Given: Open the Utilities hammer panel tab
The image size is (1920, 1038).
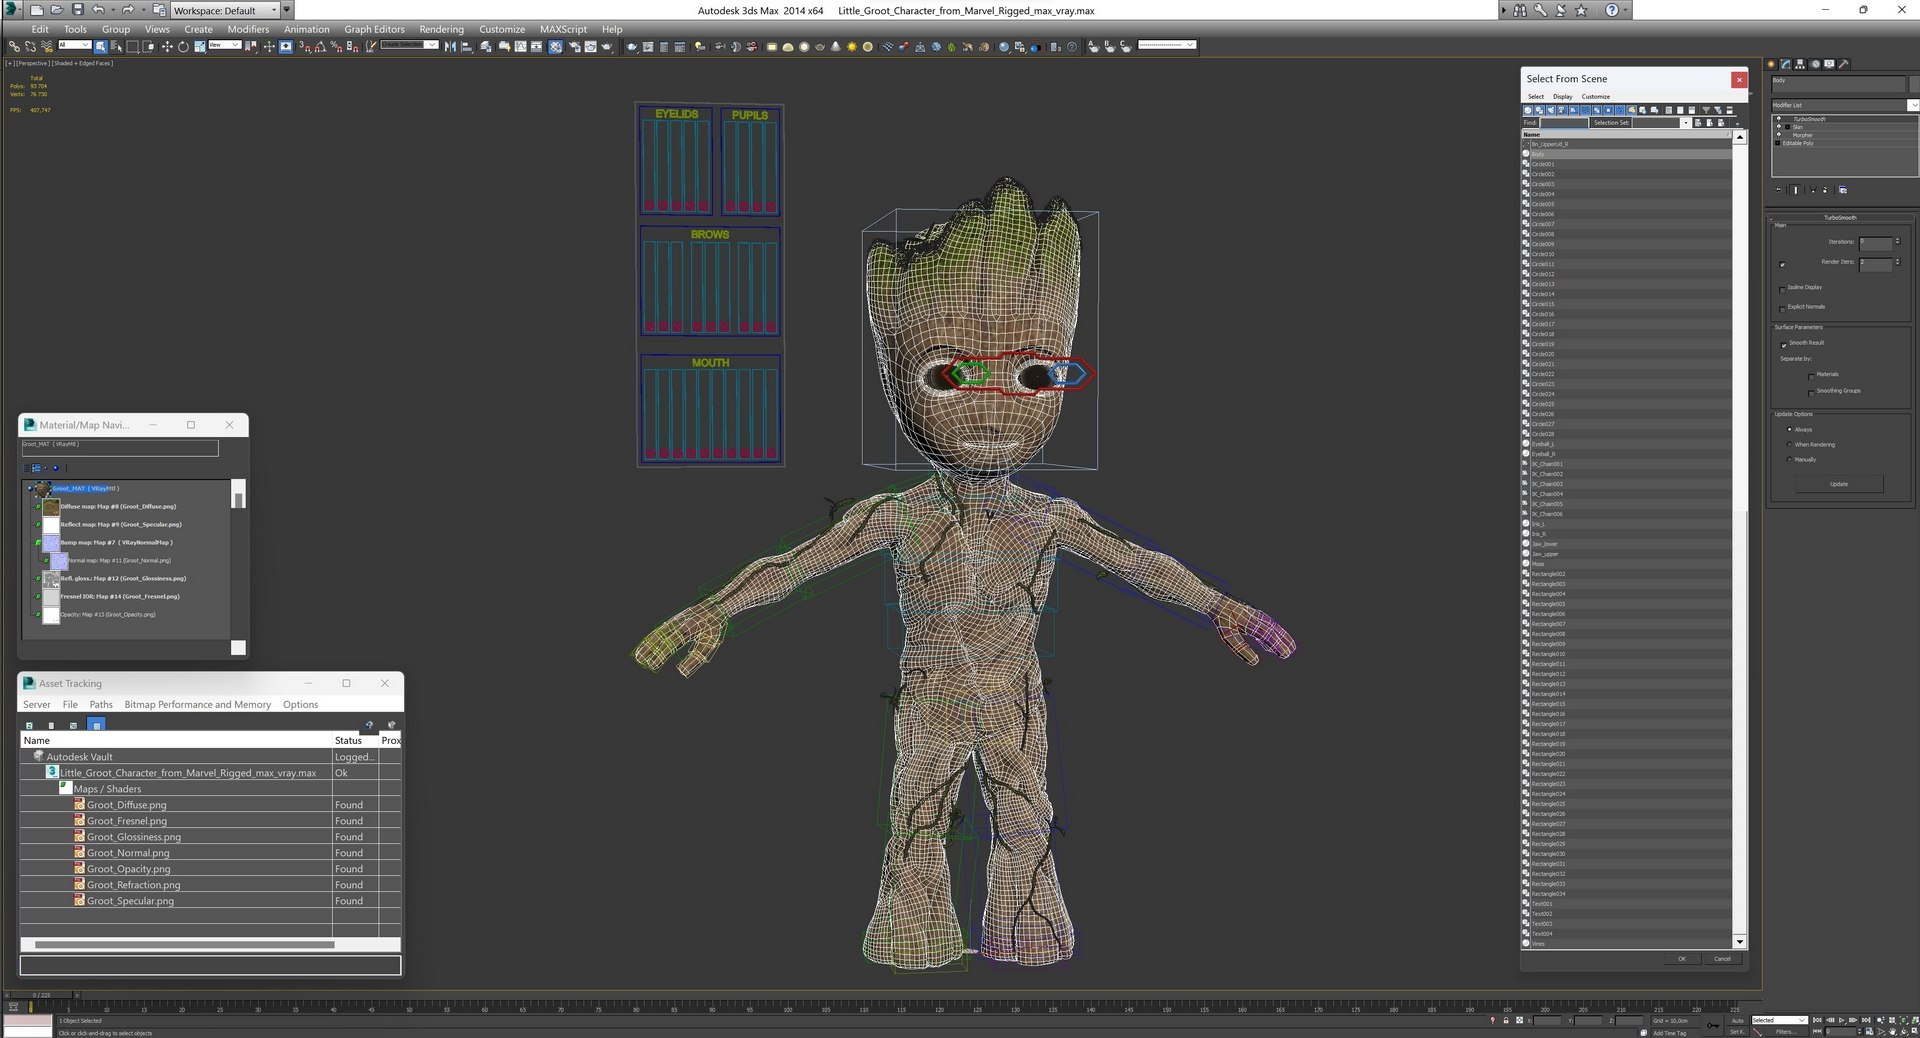Looking at the screenshot, I should pyautogui.click(x=1844, y=64).
